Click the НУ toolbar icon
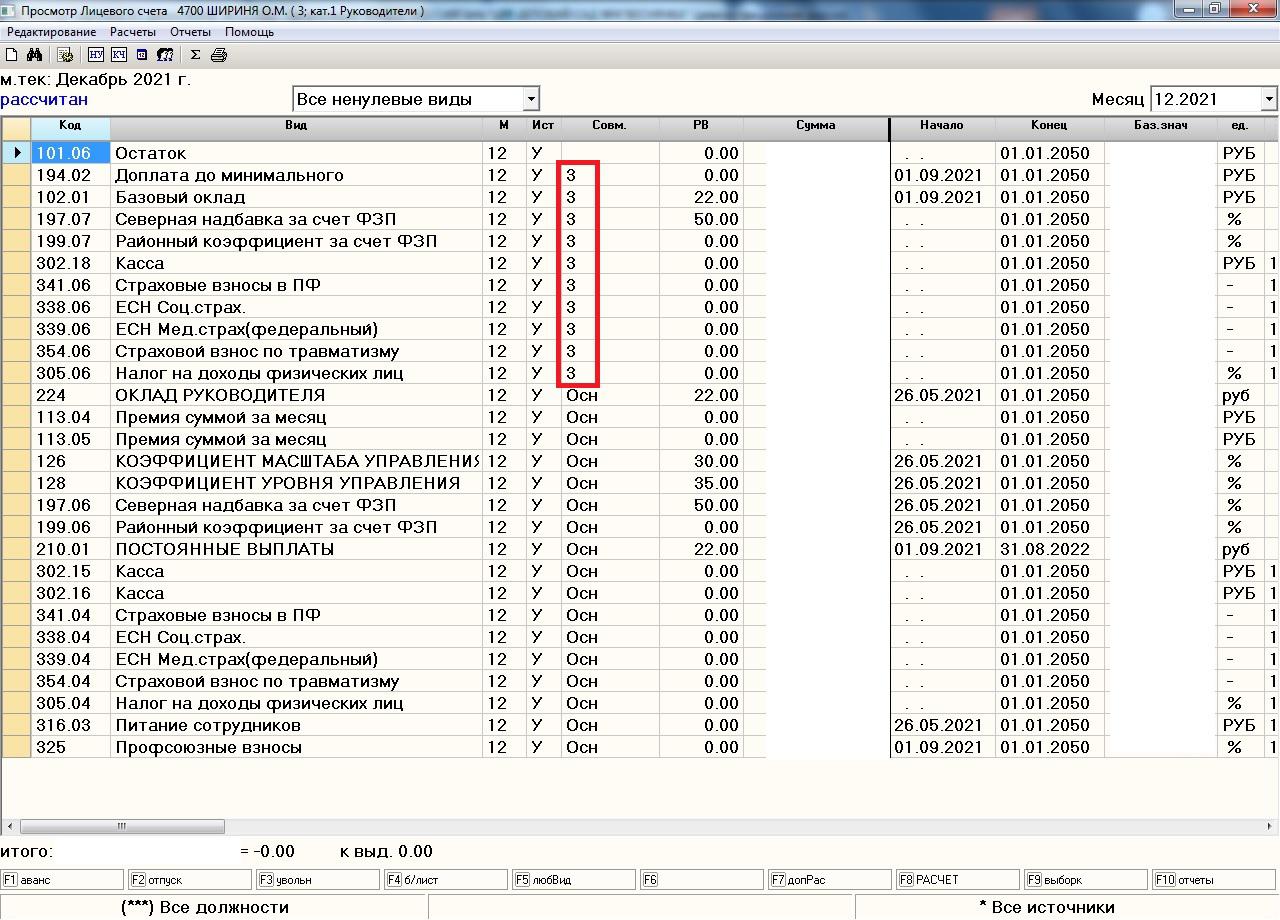The width and height of the screenshot is (1280, 920). tap(97, 55)
